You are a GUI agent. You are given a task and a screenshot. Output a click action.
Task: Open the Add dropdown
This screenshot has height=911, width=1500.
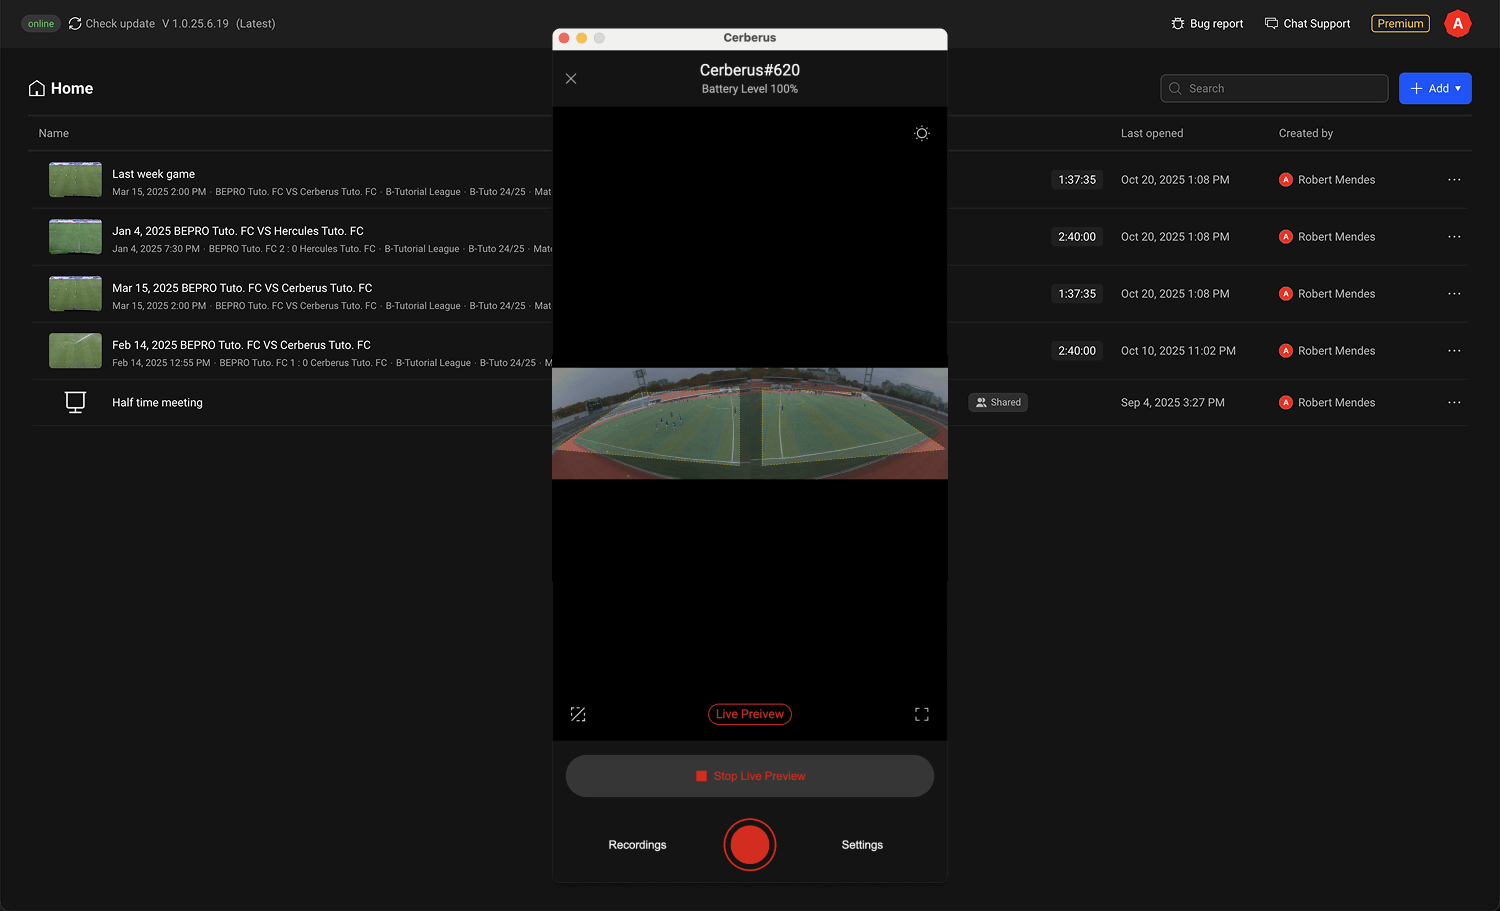1435,88
